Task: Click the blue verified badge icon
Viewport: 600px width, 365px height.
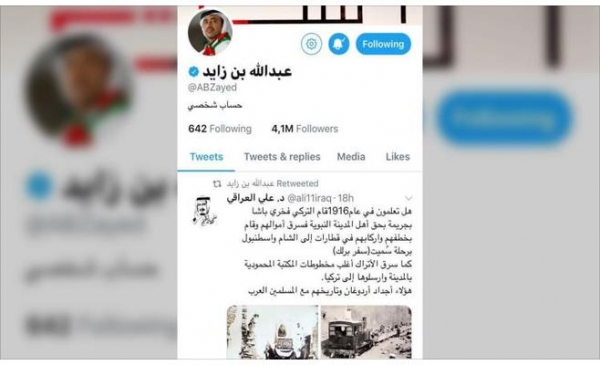Action: [194, 72]
